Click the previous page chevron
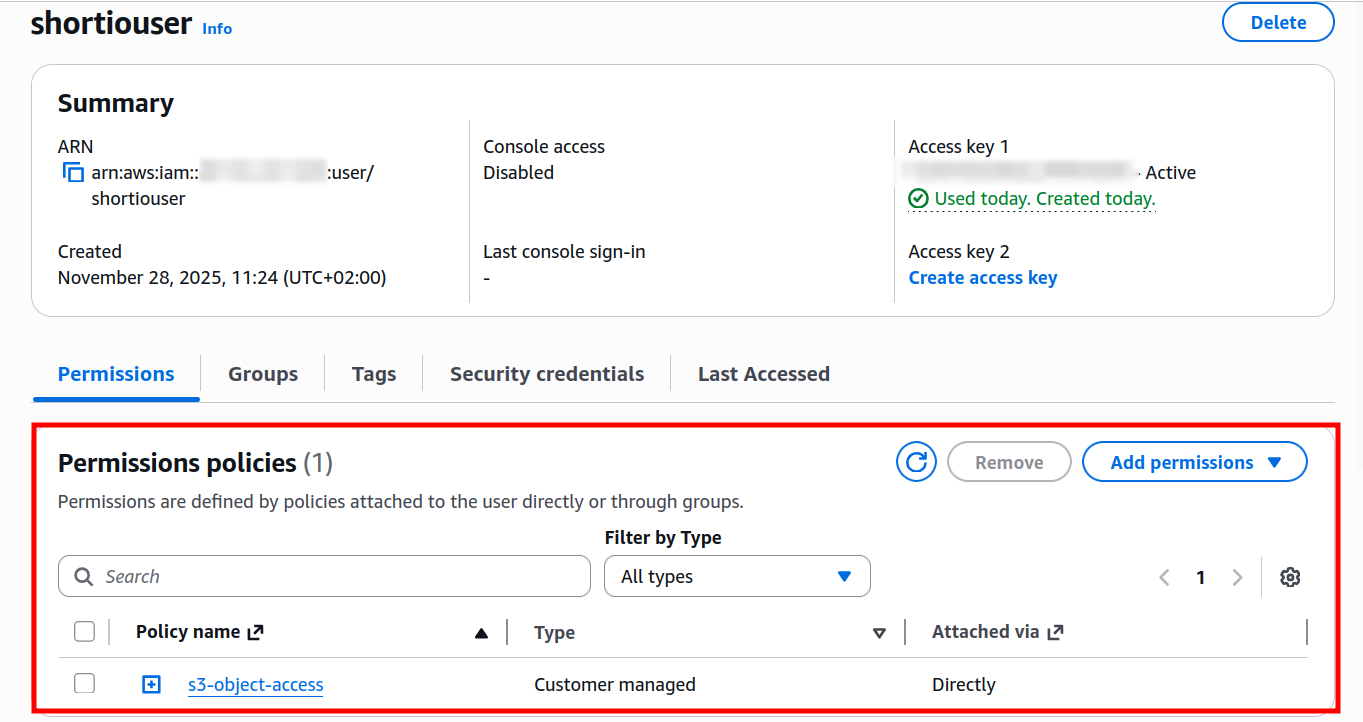This screenshot has width=1363, height=722. coord(1164,577)
